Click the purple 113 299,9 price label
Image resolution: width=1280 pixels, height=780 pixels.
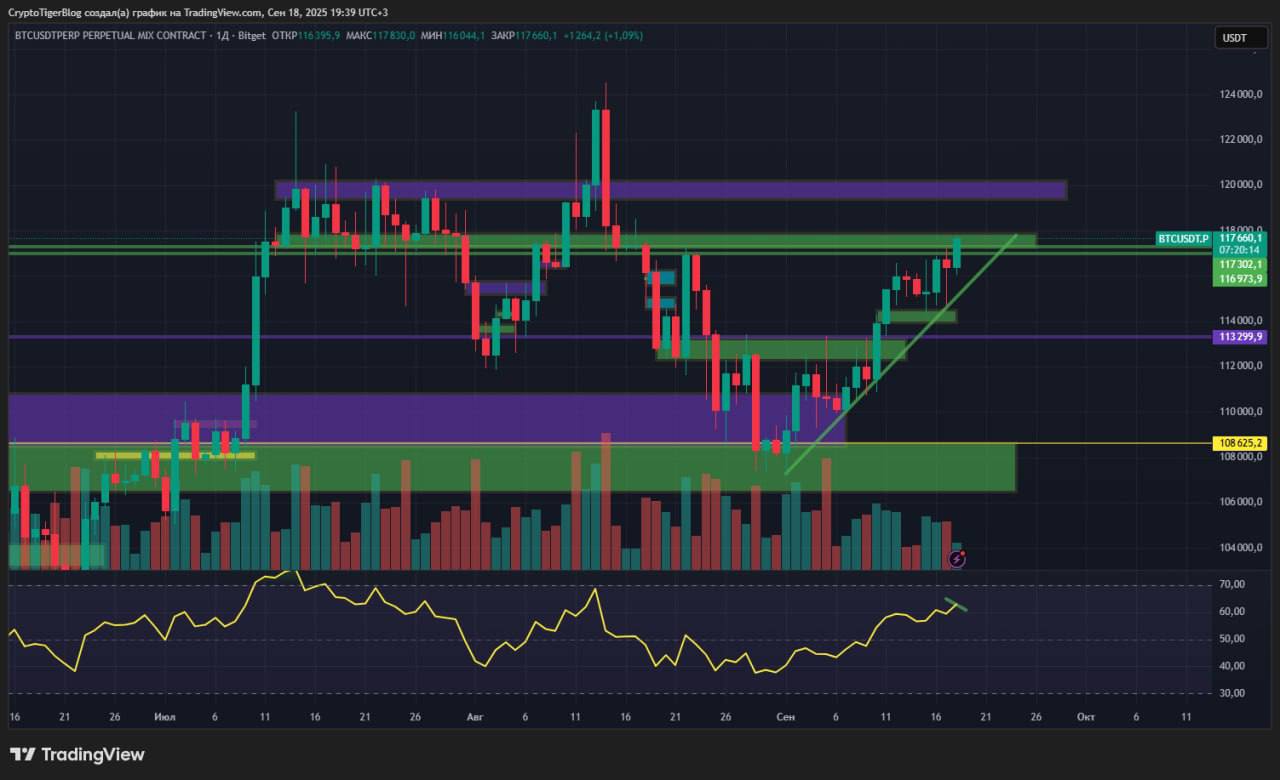coord(1241,337)
